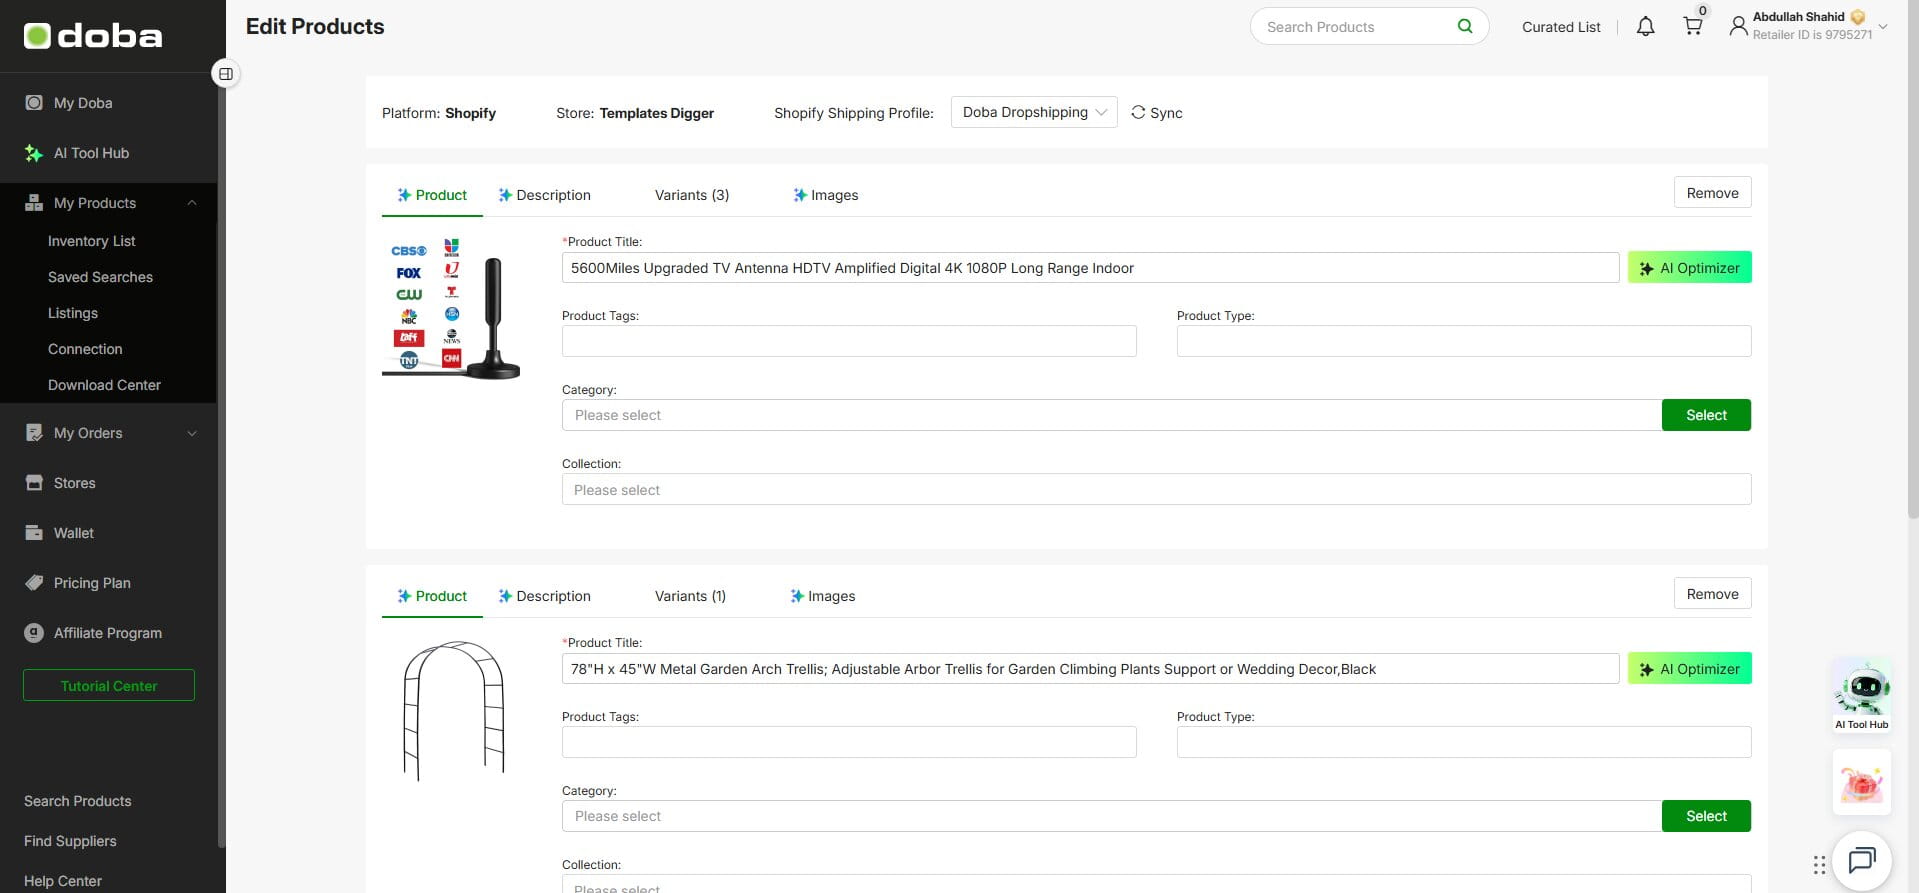This screenshot has height=893, width=1919.
Task: Click the floating promo gift icon
Action: coord(1861,782)
